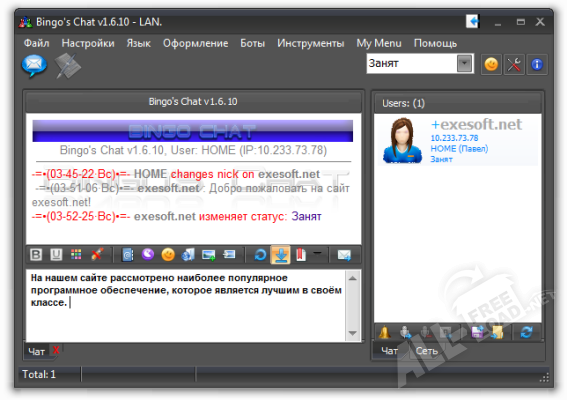The image size is (567, 400).
Task: Click the gray notepad pen icon
Action: [68, 66]
